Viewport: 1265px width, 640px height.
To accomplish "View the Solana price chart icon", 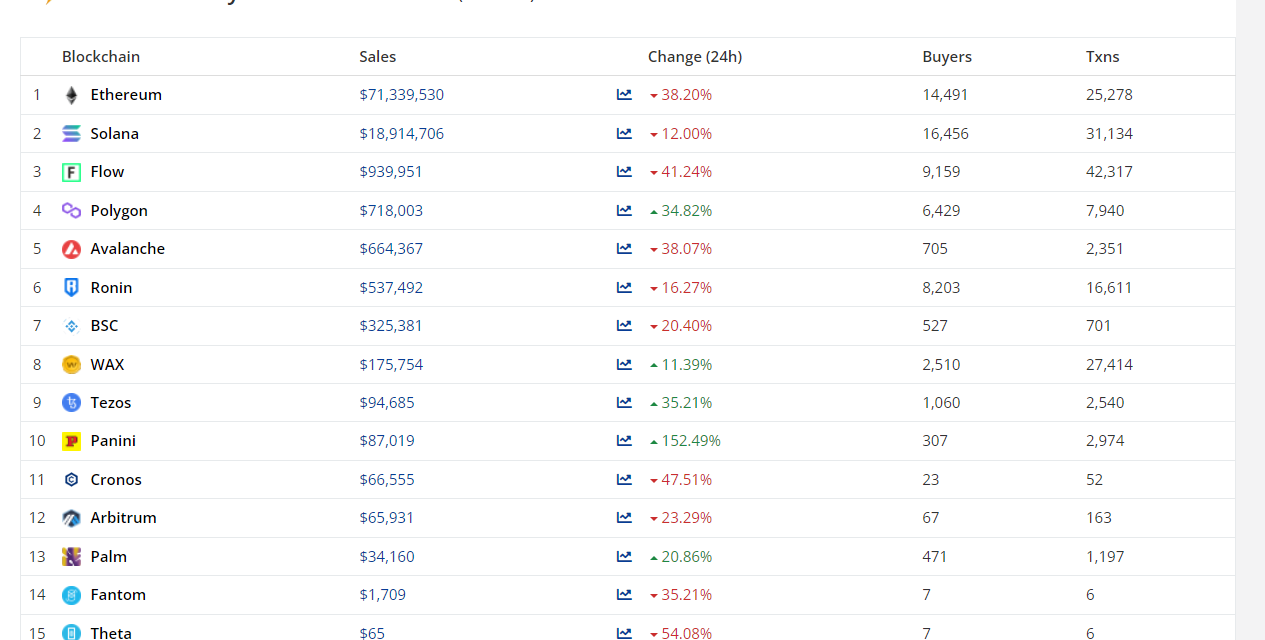I will (625, 133).
